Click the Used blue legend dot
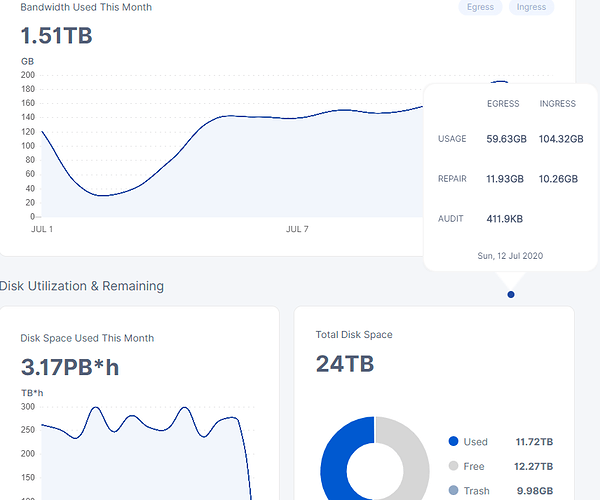Image resolution: width=600 pixels, height=500 pixels. pos(453,441)
